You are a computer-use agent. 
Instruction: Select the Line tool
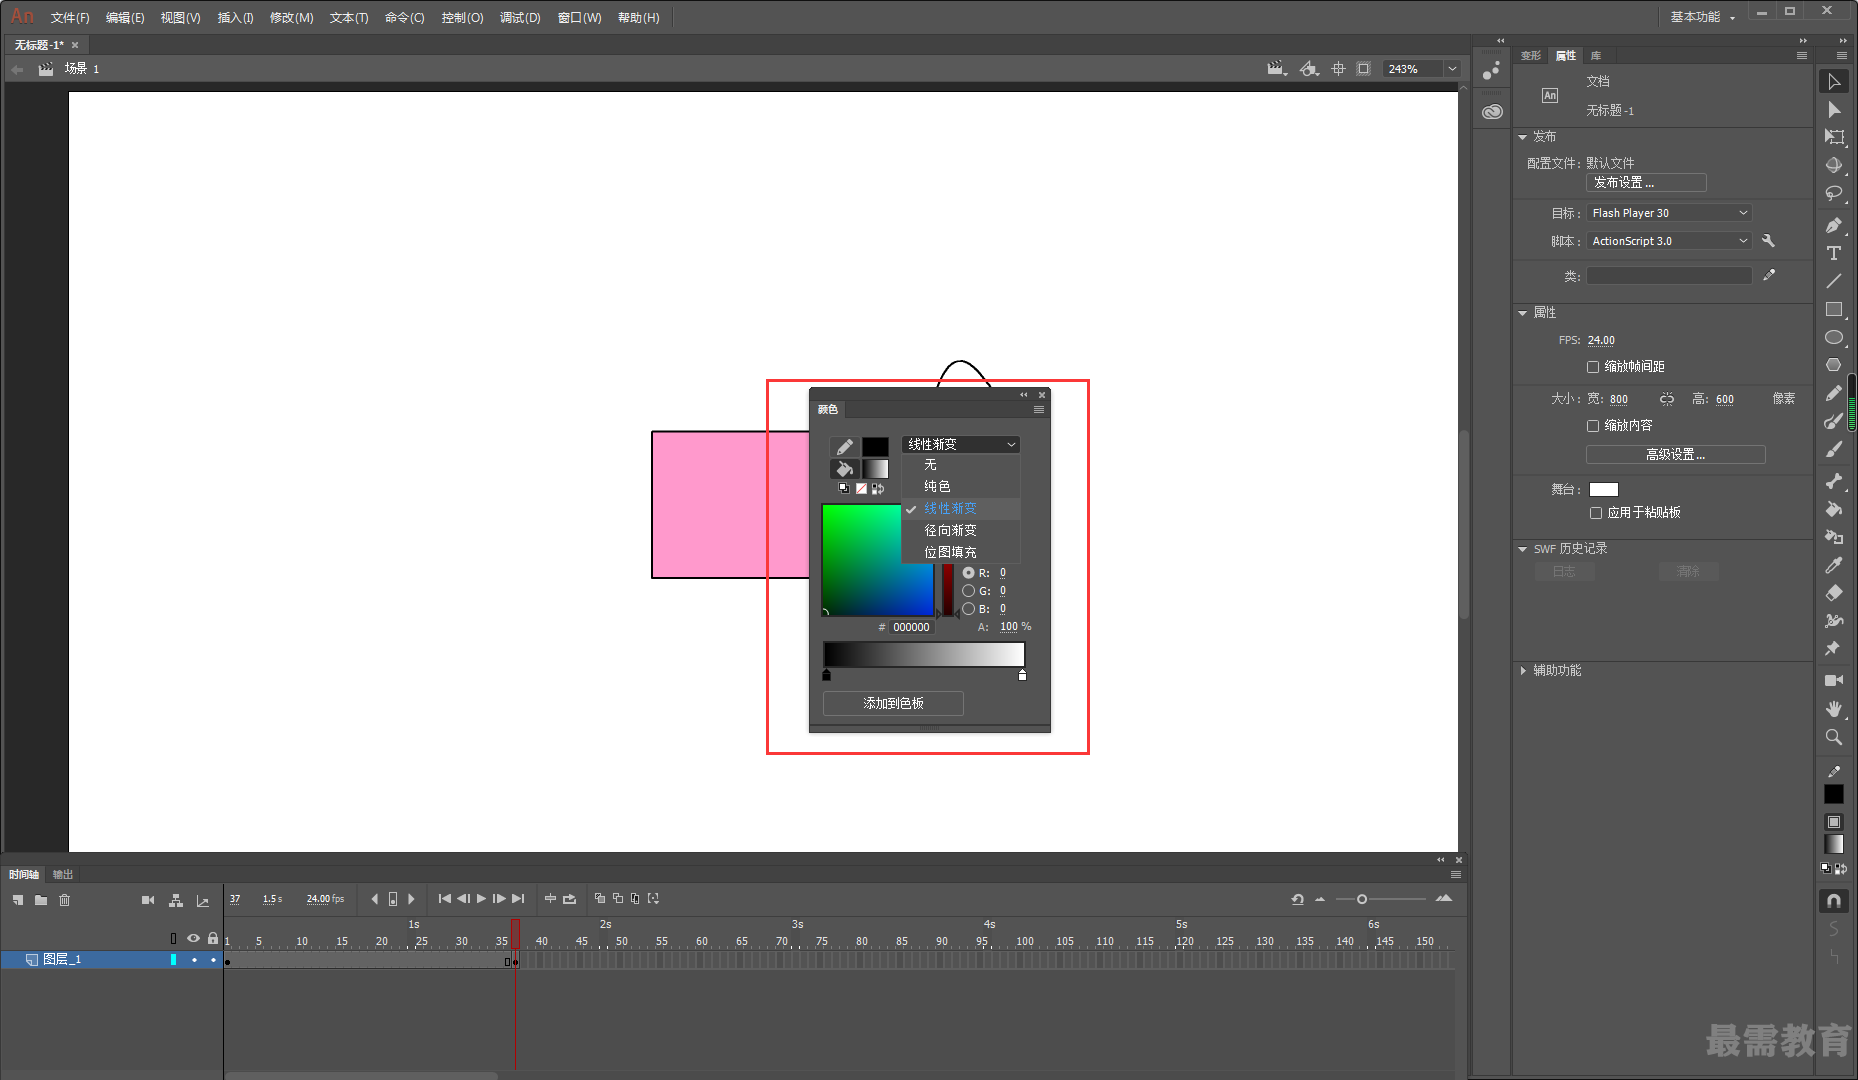coord(1834,281)
